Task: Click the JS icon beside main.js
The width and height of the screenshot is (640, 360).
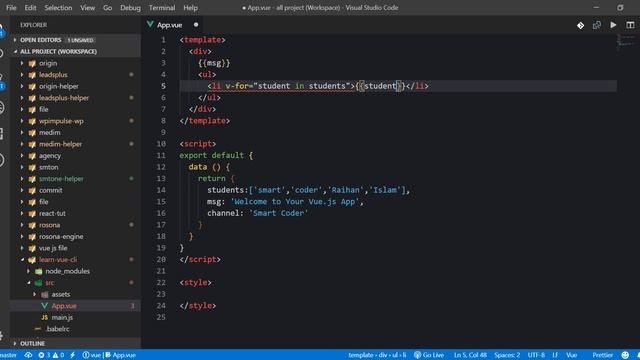Action: (x=44, y=317)
